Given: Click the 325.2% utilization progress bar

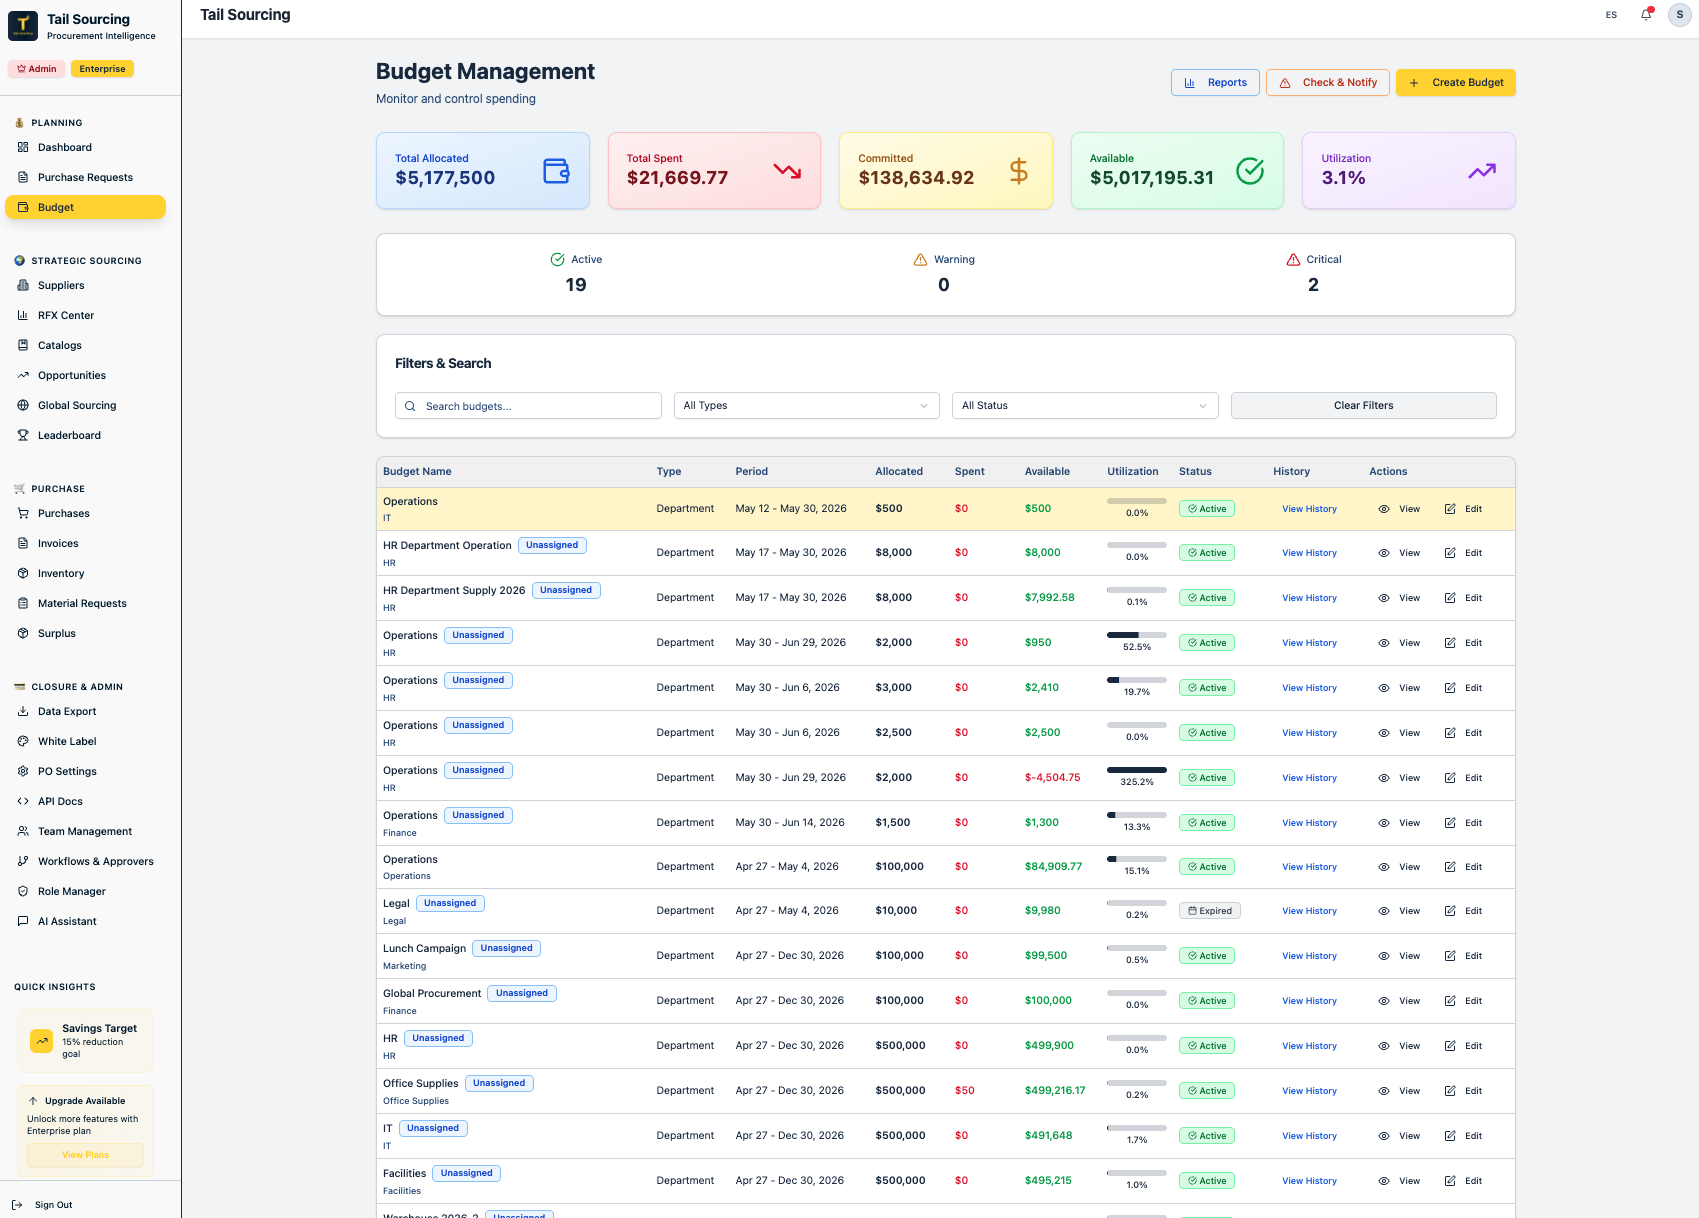Looking at the screenshot, I should pyautogui.click(x=1136, y=770).
